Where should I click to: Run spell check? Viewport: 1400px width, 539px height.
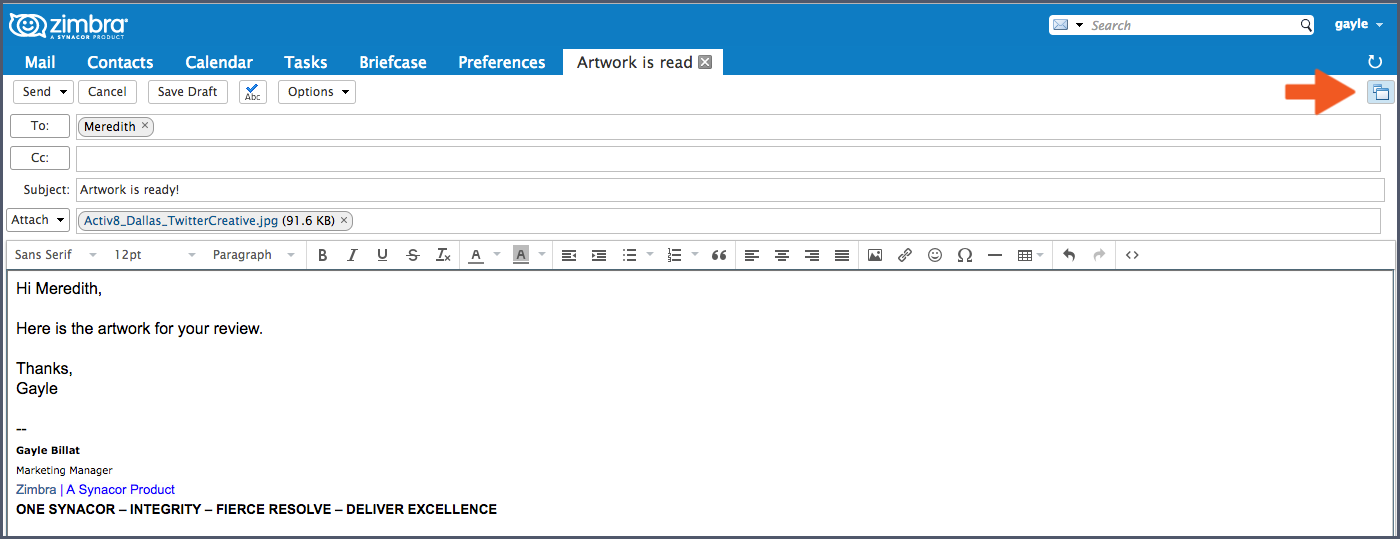[253, 92]
